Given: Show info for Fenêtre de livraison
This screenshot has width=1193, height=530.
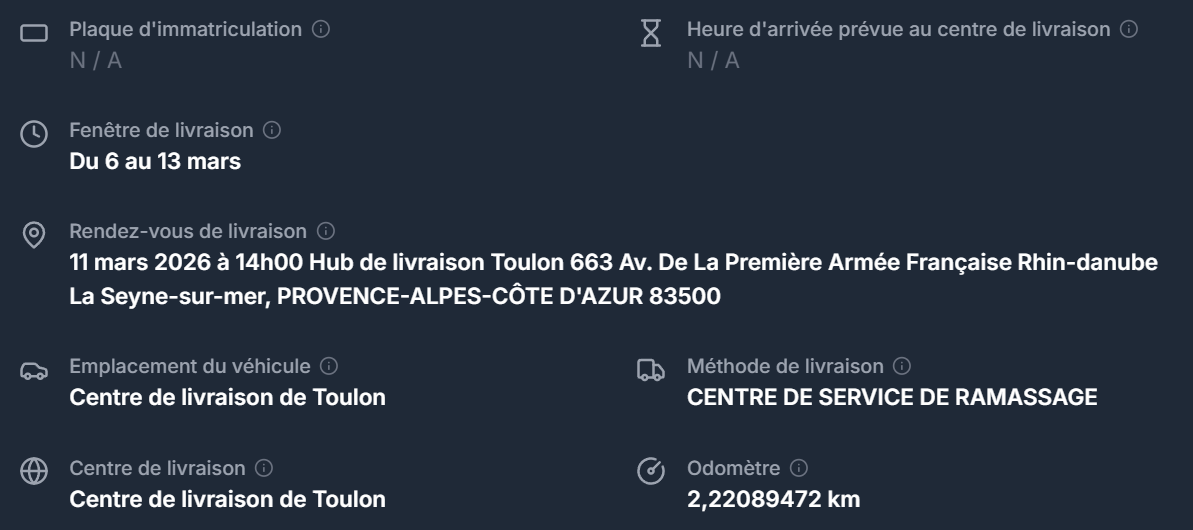Looking at the screenshot, I should point(271,130).
